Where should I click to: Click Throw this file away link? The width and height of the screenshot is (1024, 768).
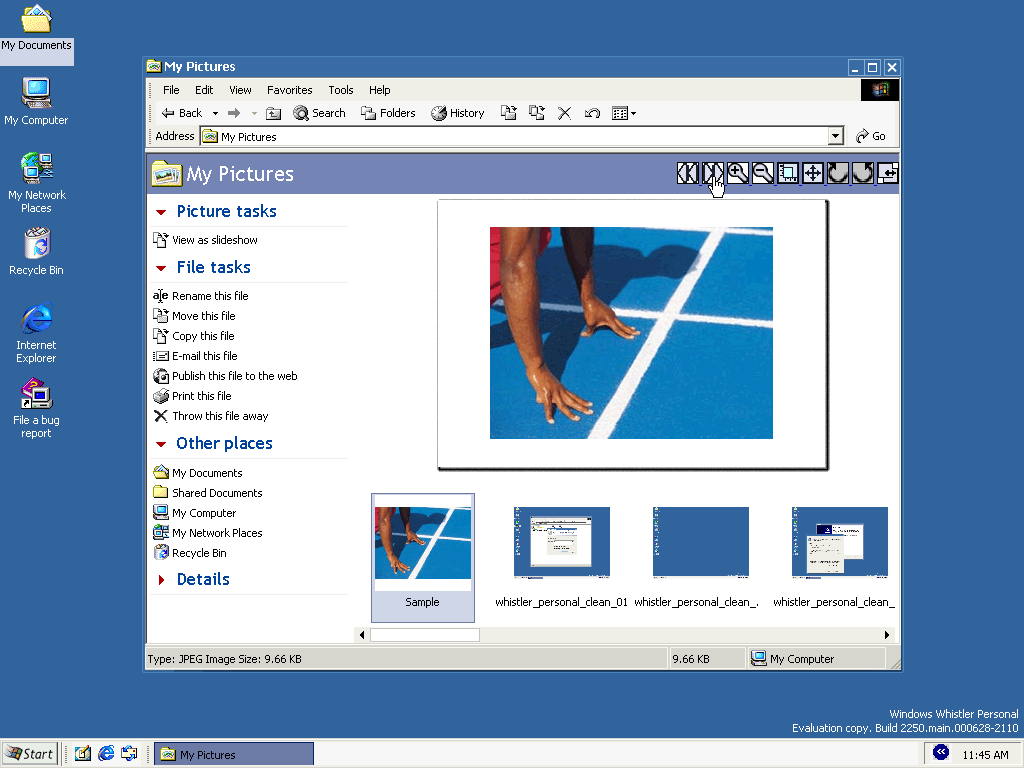point(220,416)
